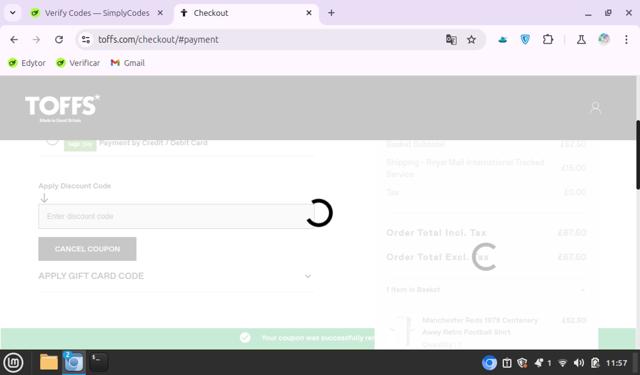
Task: Open the teal hat extension icon
Action: 502,40
